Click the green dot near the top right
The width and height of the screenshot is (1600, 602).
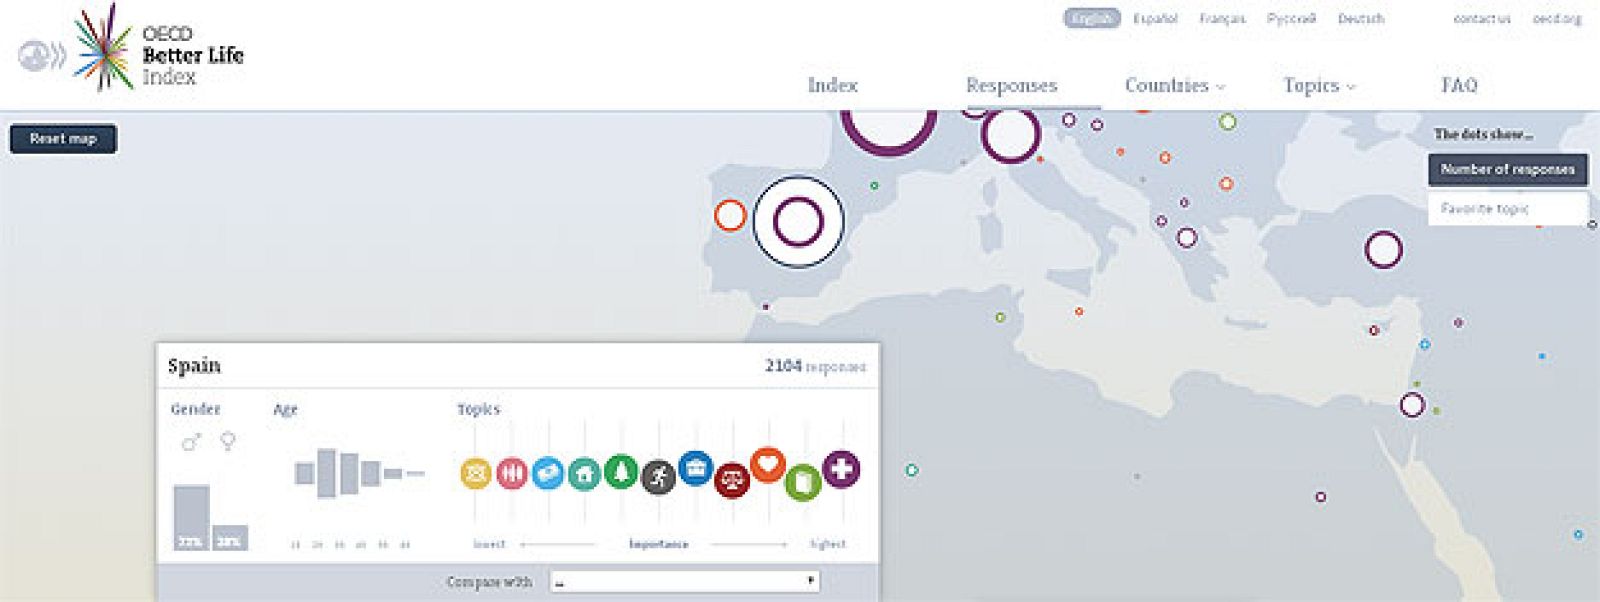click(x=1228, y=122)
